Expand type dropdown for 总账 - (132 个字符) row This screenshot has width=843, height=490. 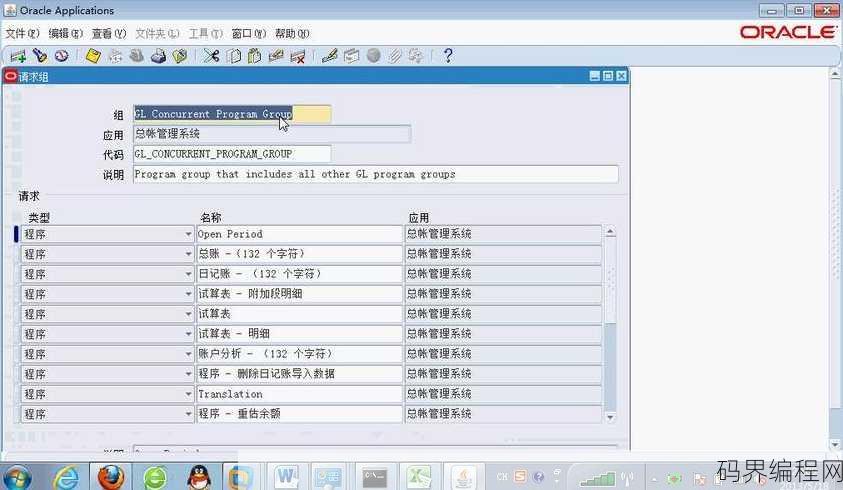[188, 254]
